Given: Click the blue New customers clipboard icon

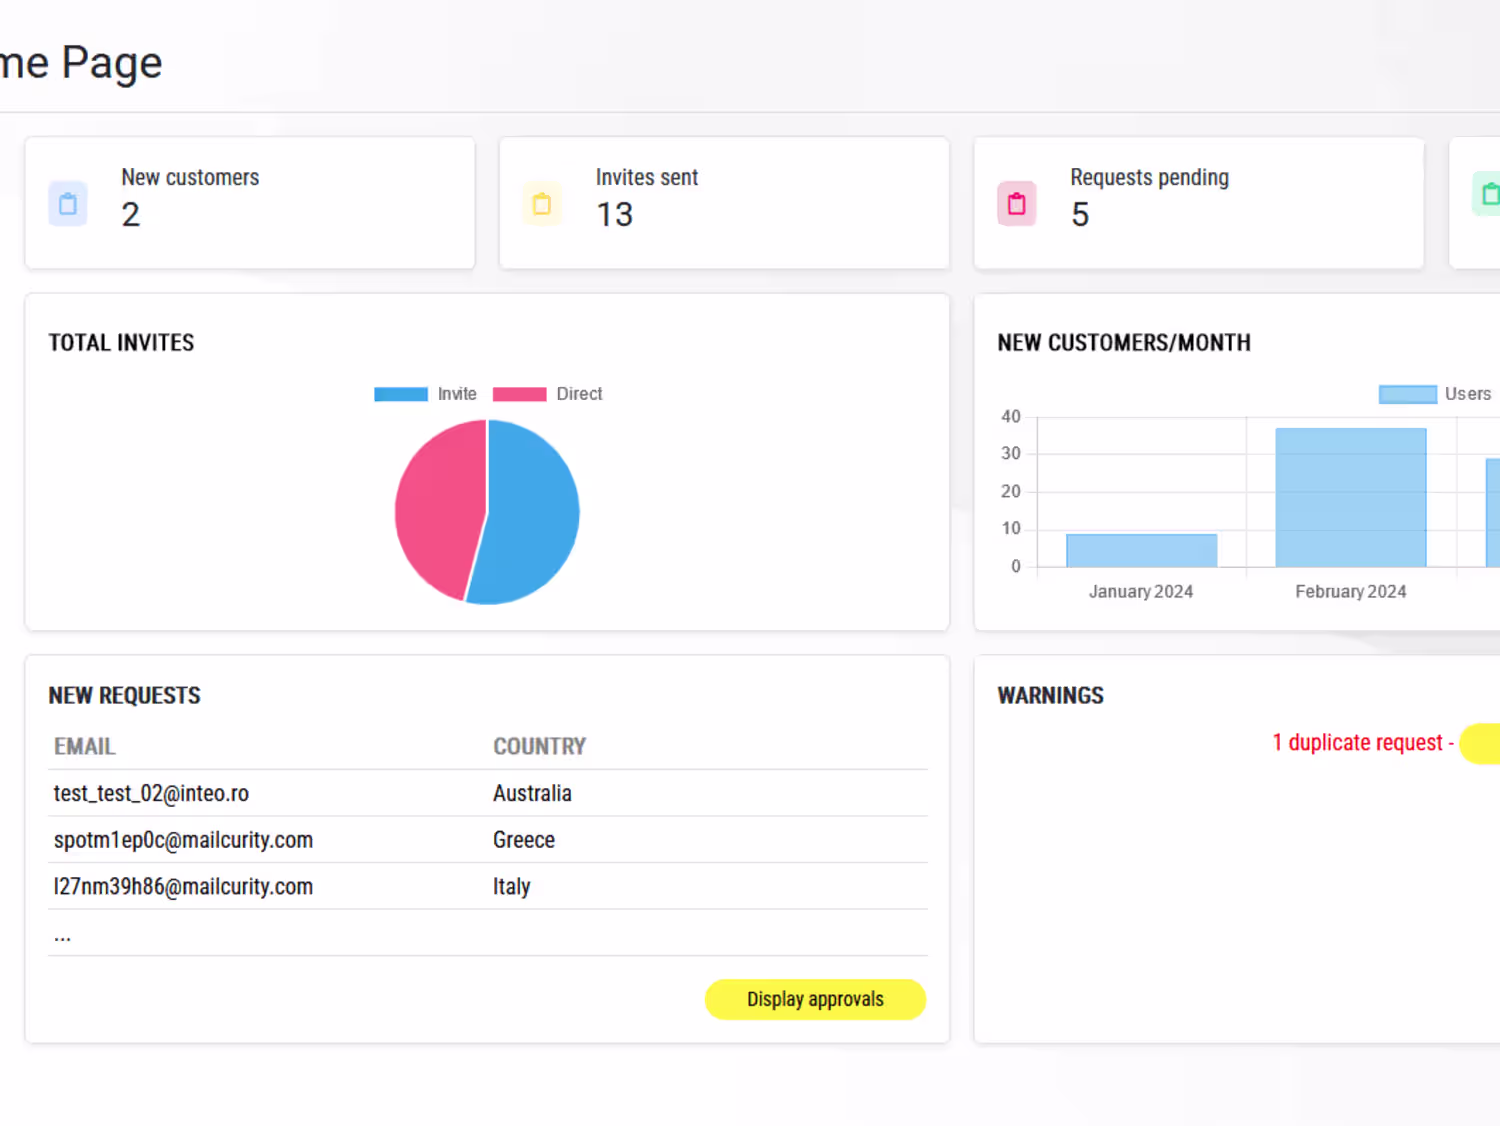Looking at the screenshot, I should coord(68,204).
